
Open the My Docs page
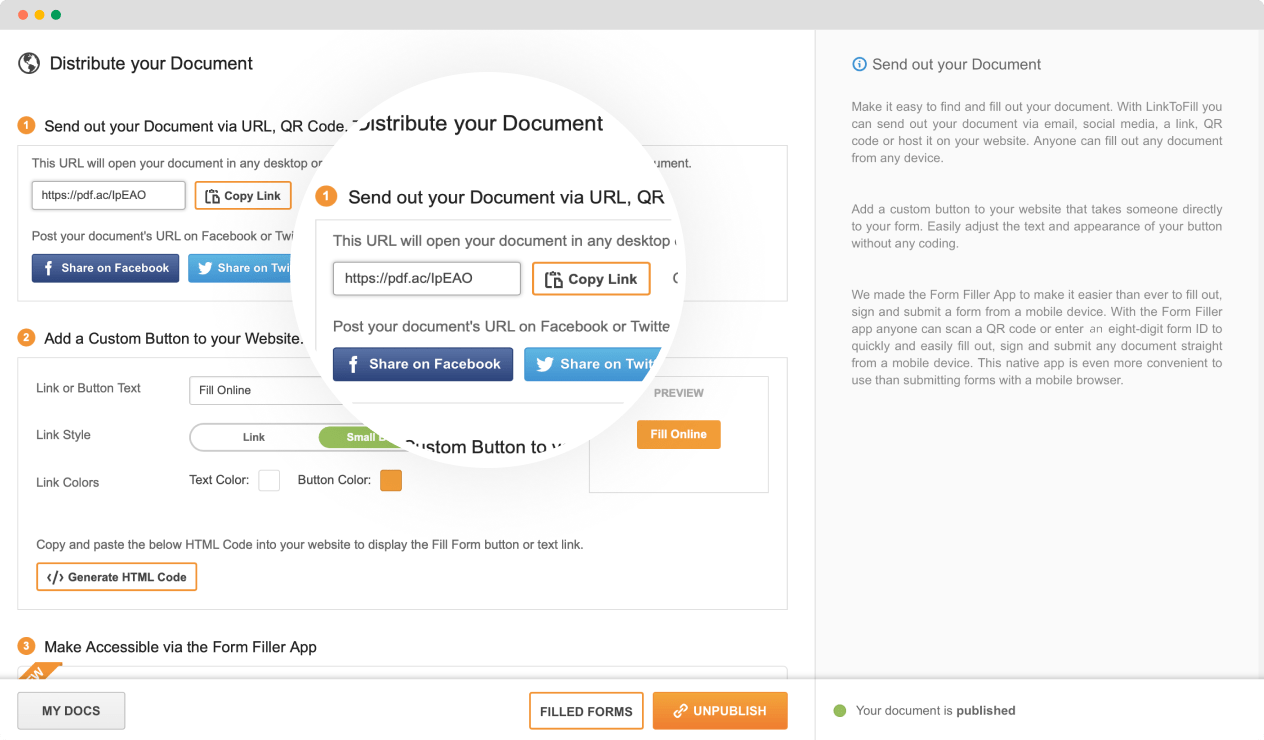click(70, 710)
